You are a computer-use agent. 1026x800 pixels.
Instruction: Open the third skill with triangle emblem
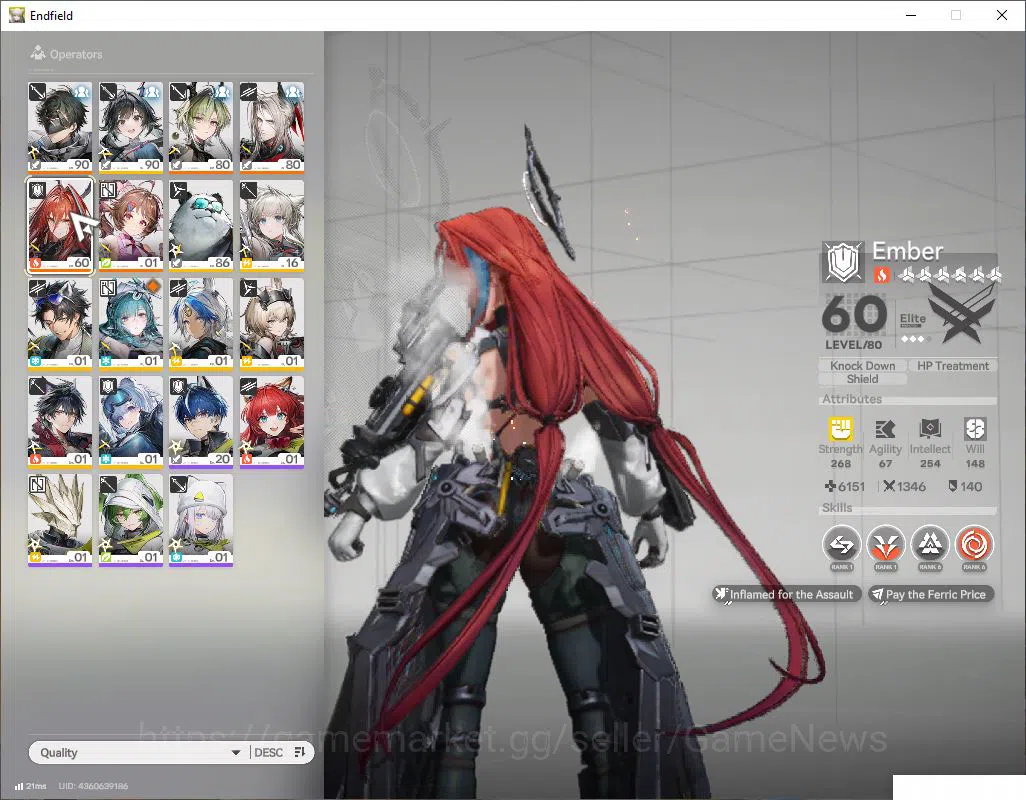point(930,546)
